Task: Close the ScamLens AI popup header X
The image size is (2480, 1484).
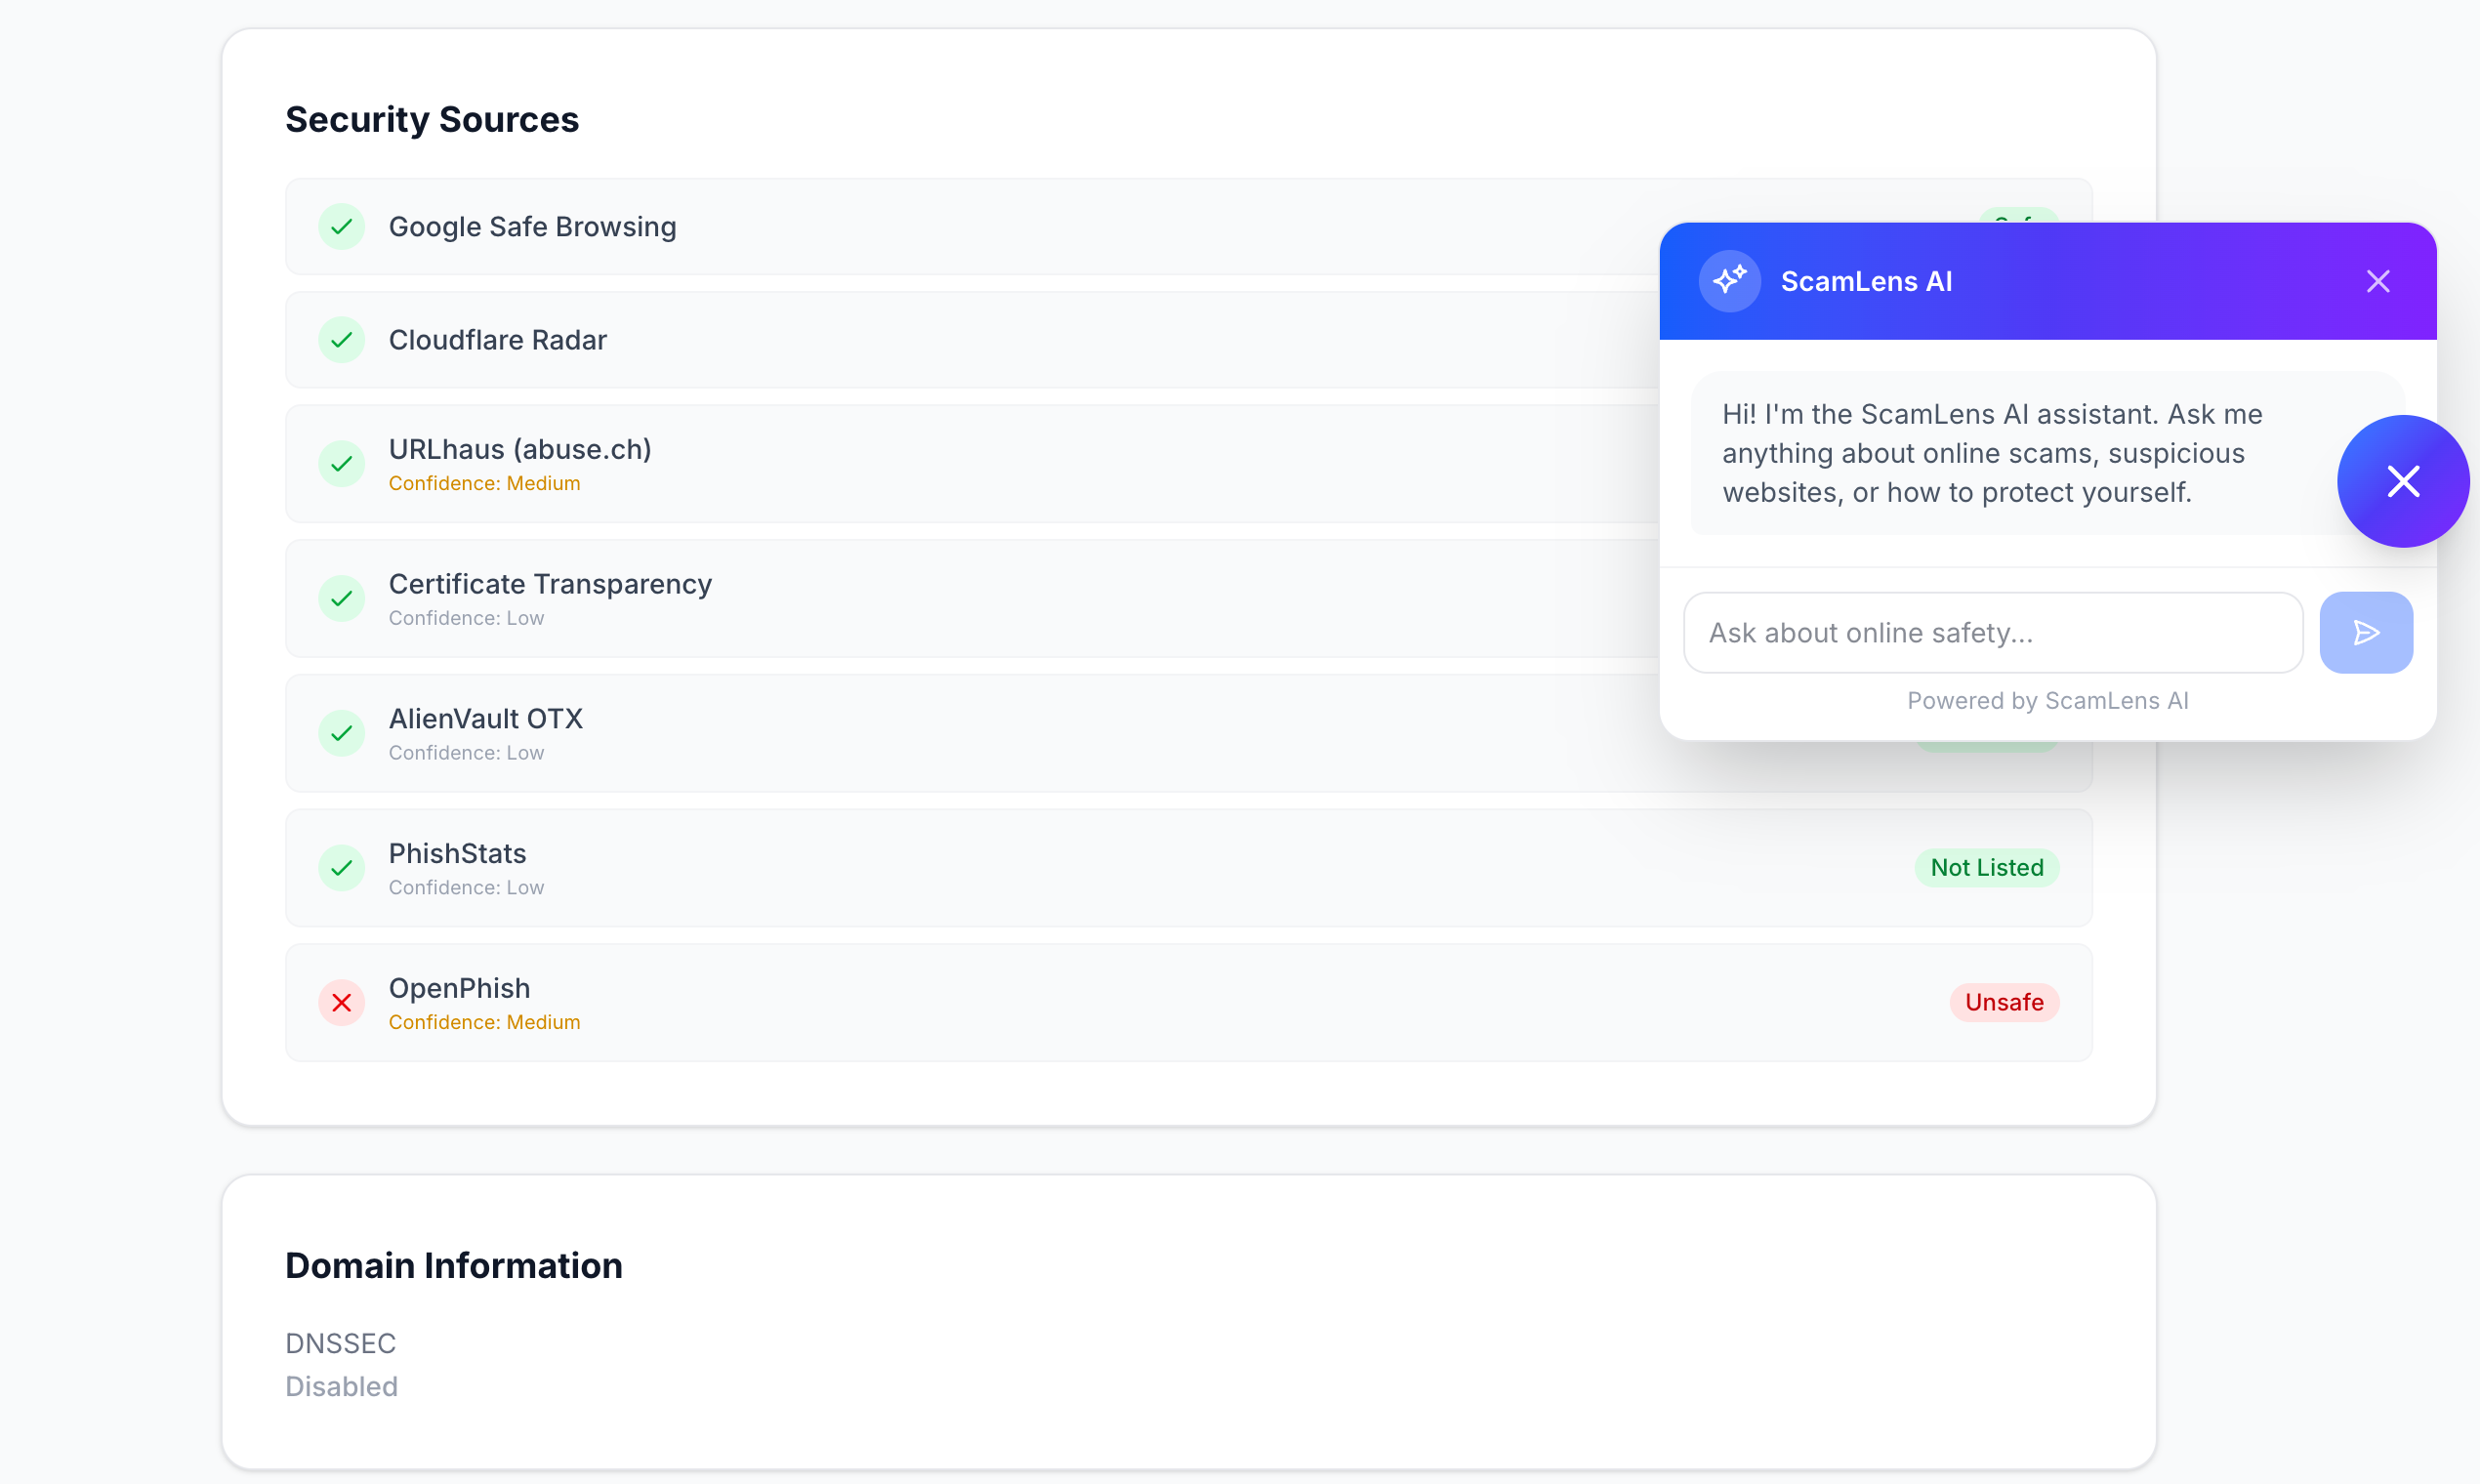Action: click(2378, 281)
